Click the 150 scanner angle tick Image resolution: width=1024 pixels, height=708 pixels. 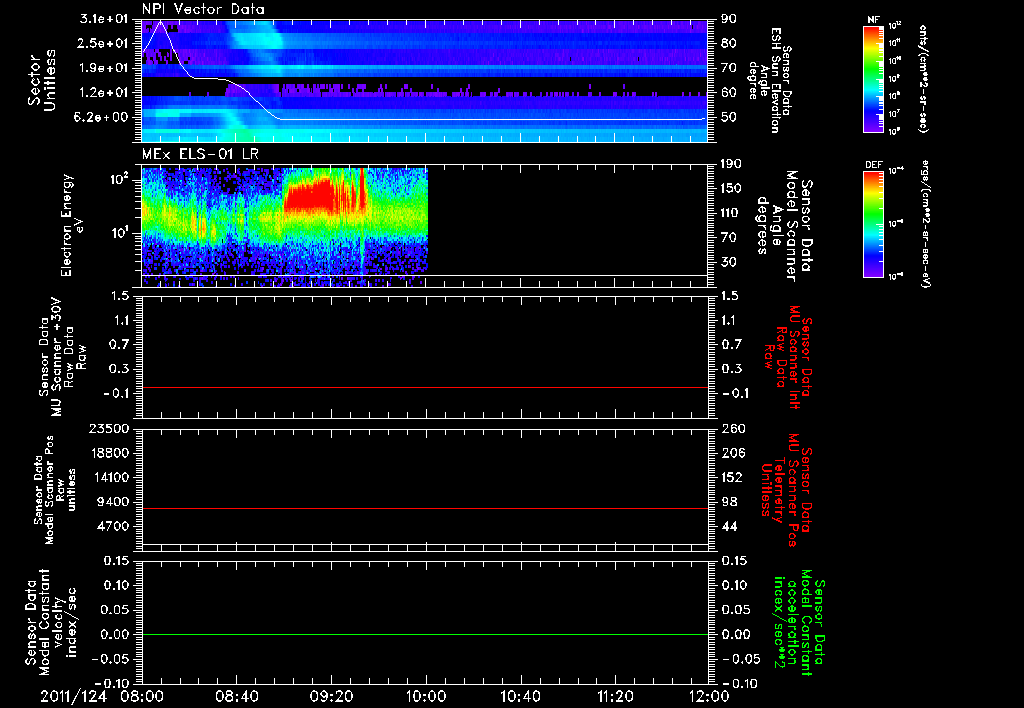[732, 189]
